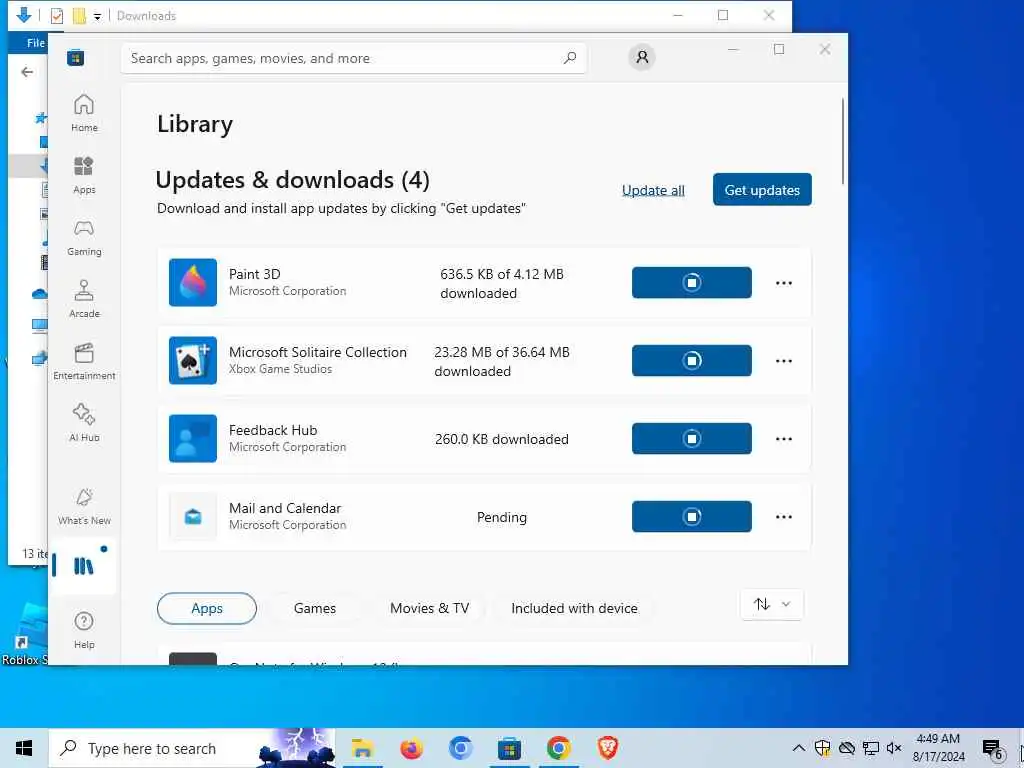Open the Apps section in Store sidebar
1024x768 pixels.
[x=84, y=175]
